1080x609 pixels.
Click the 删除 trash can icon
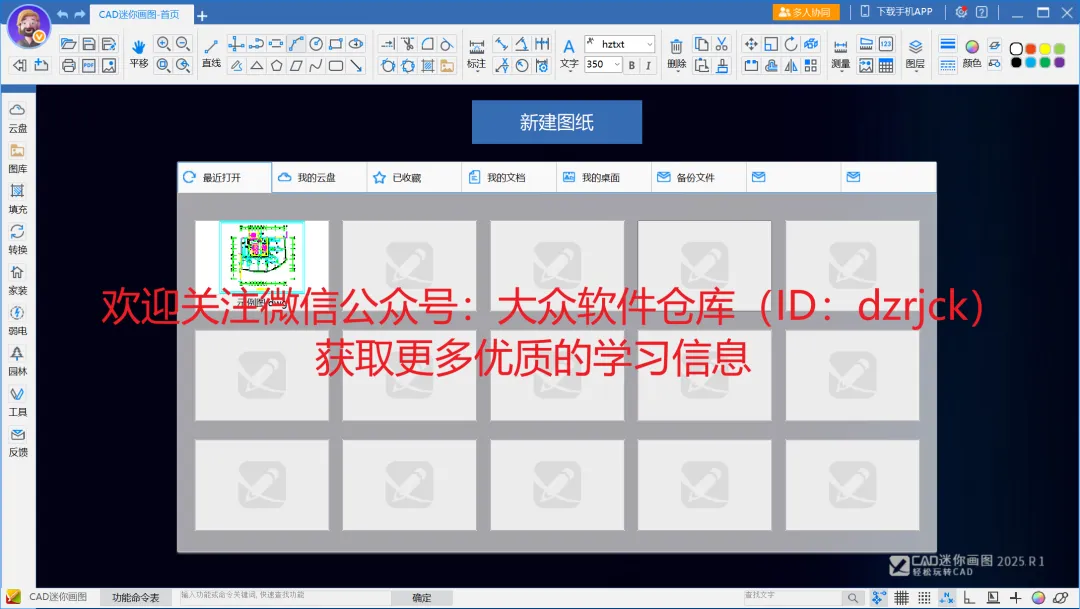click(x=676, y=54)
